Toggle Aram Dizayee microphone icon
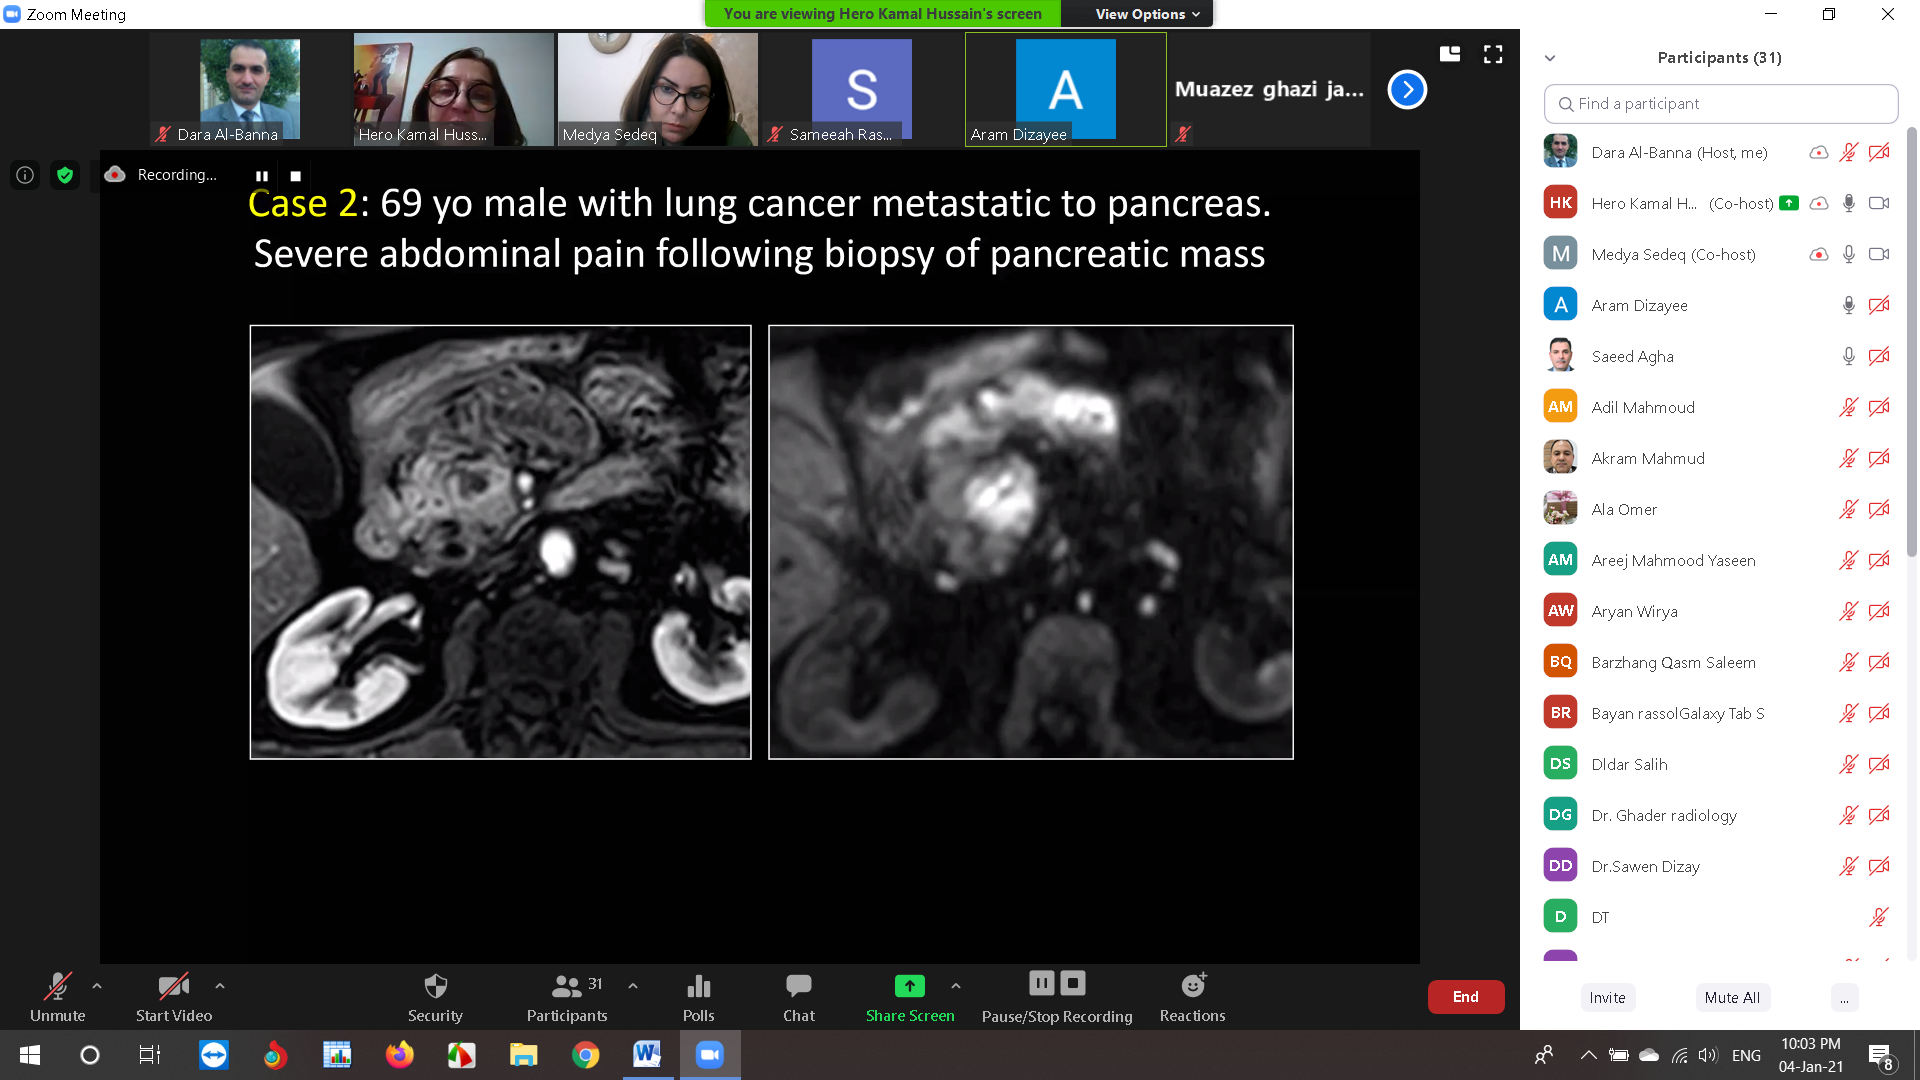 [x=1849, y=305]
